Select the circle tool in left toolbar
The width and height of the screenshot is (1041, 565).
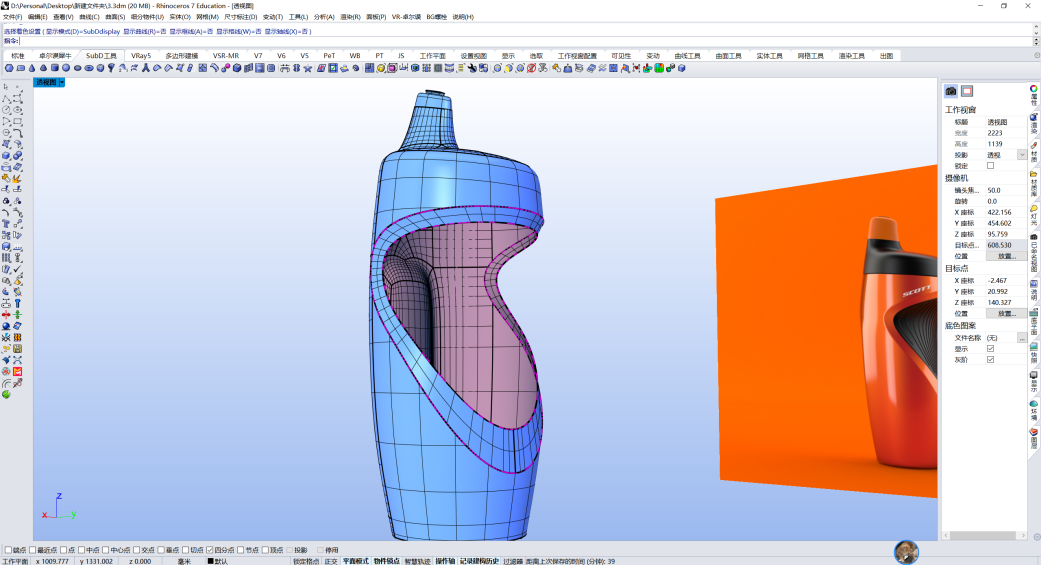6,110
